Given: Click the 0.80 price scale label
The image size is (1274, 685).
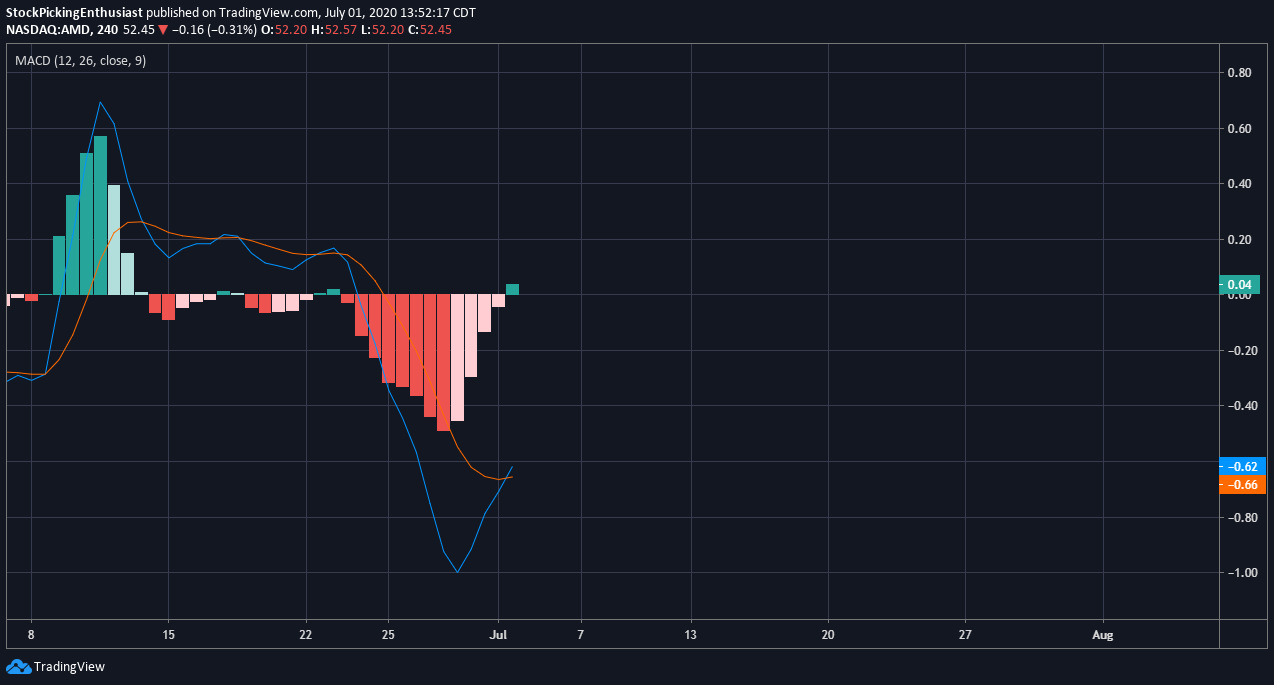Looking at the screenshot, I should (1240, 73).
